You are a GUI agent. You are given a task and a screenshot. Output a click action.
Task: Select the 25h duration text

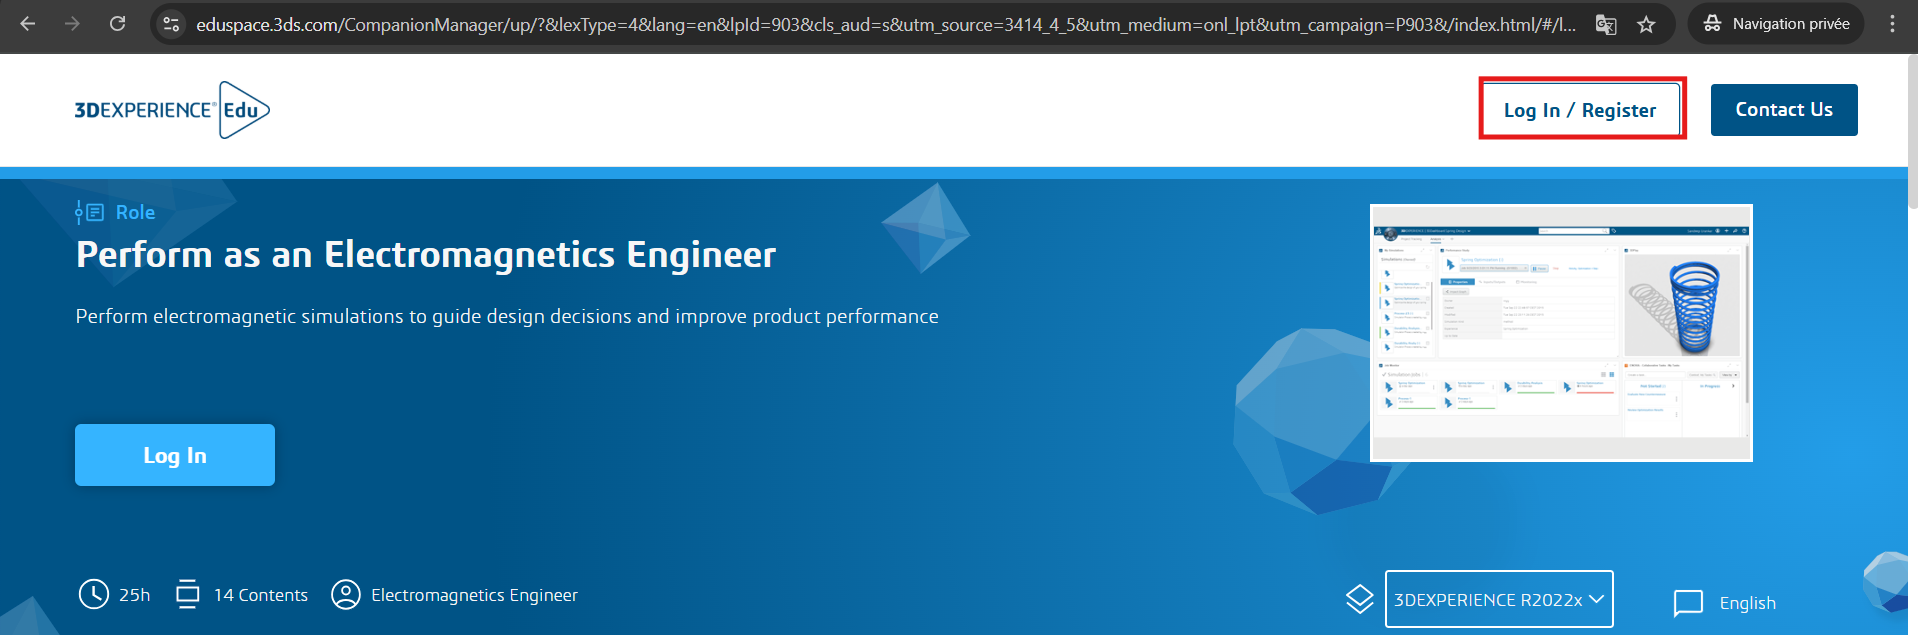[x=135, y=595]
